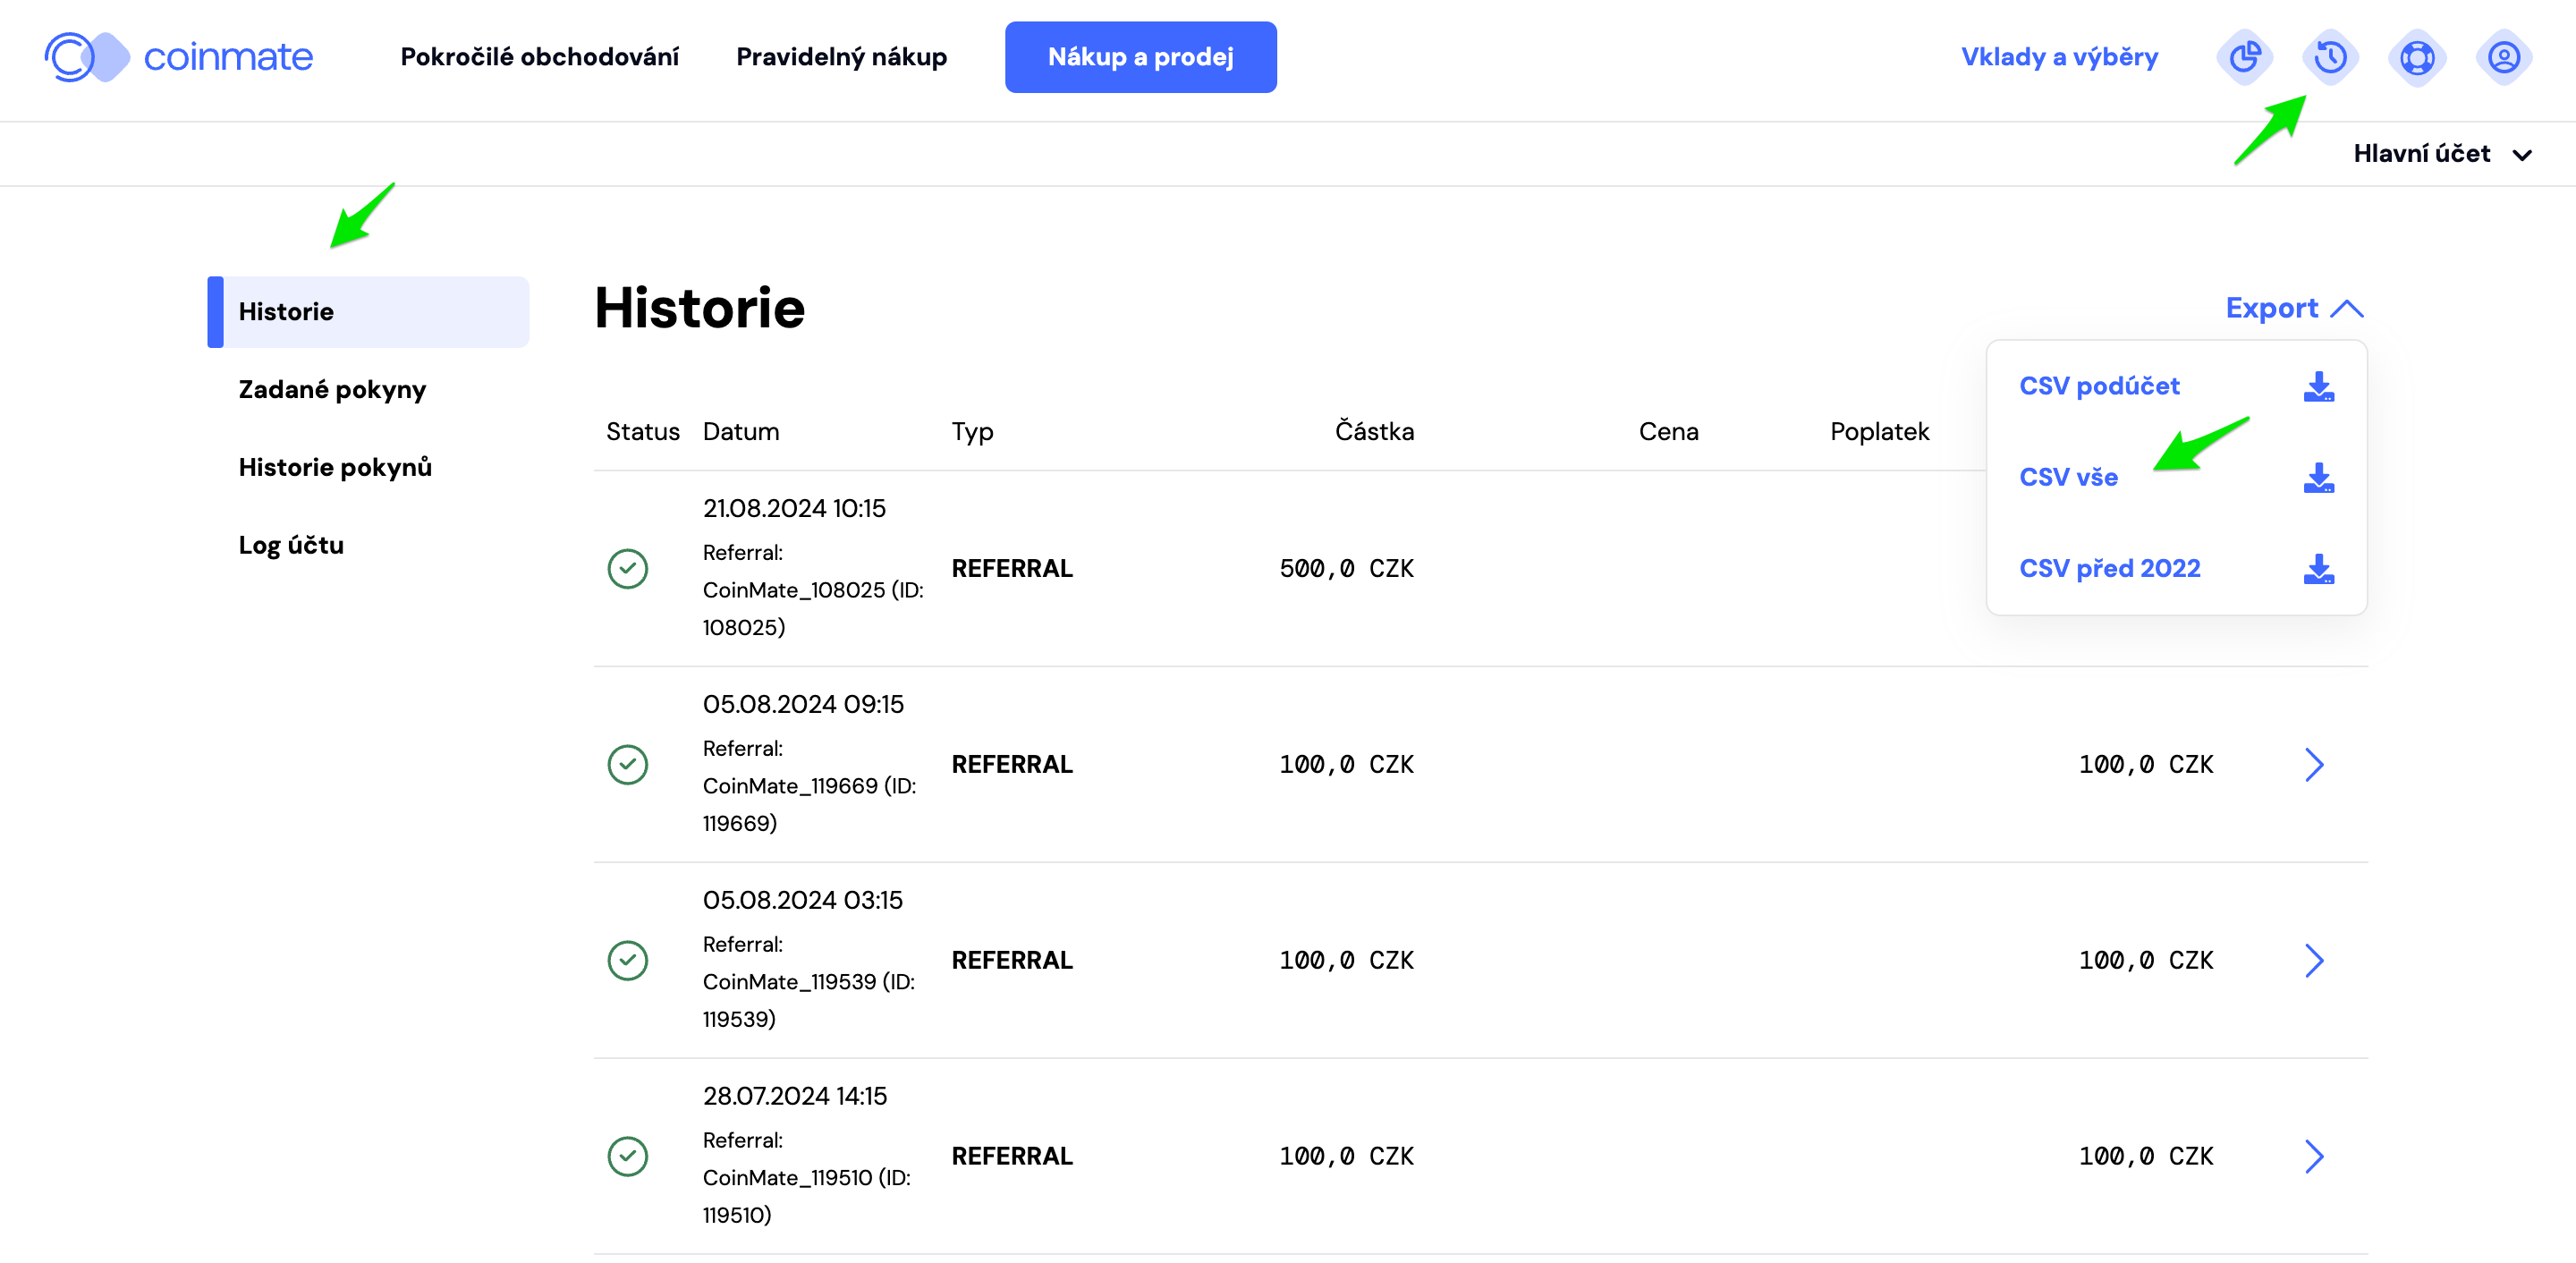Click the Poplatek column header
The height and width of the screenshot is (1263, 2576).
pos(1880,432)
